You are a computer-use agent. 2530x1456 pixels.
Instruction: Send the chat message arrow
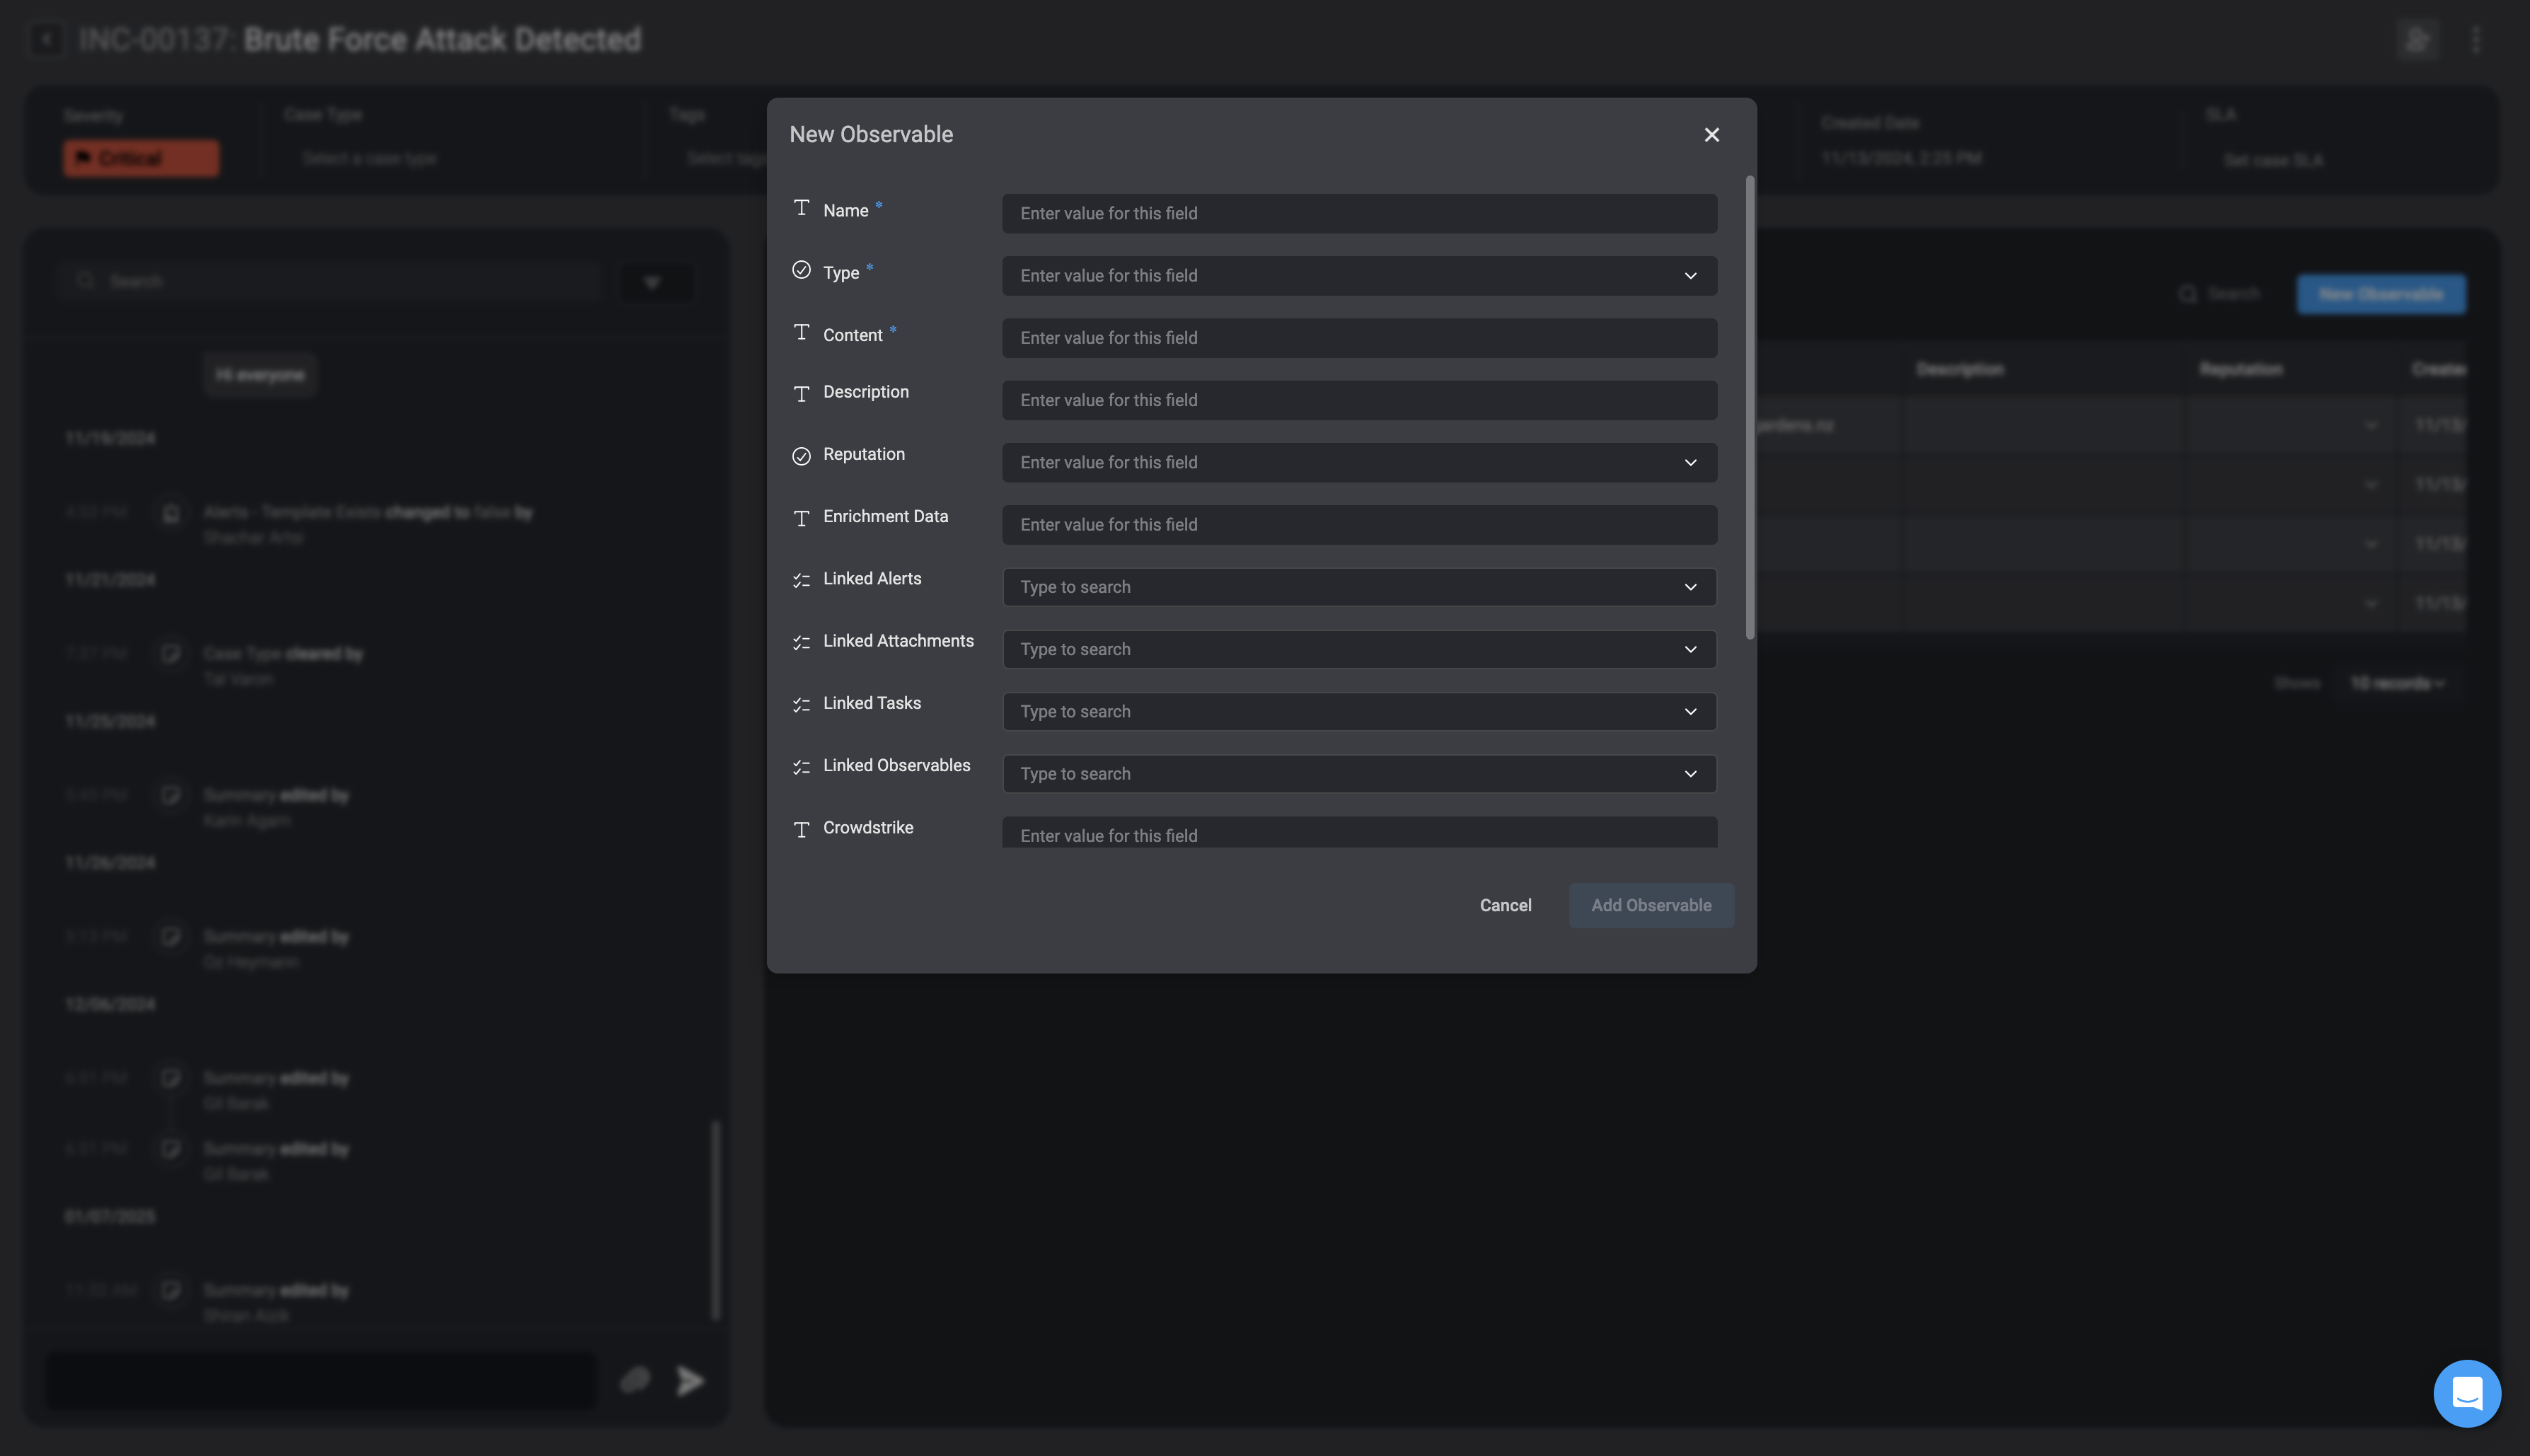690,1380
